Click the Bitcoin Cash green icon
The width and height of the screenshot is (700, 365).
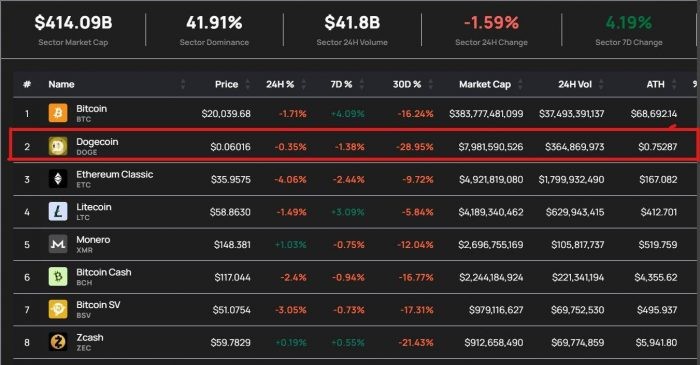58,277
